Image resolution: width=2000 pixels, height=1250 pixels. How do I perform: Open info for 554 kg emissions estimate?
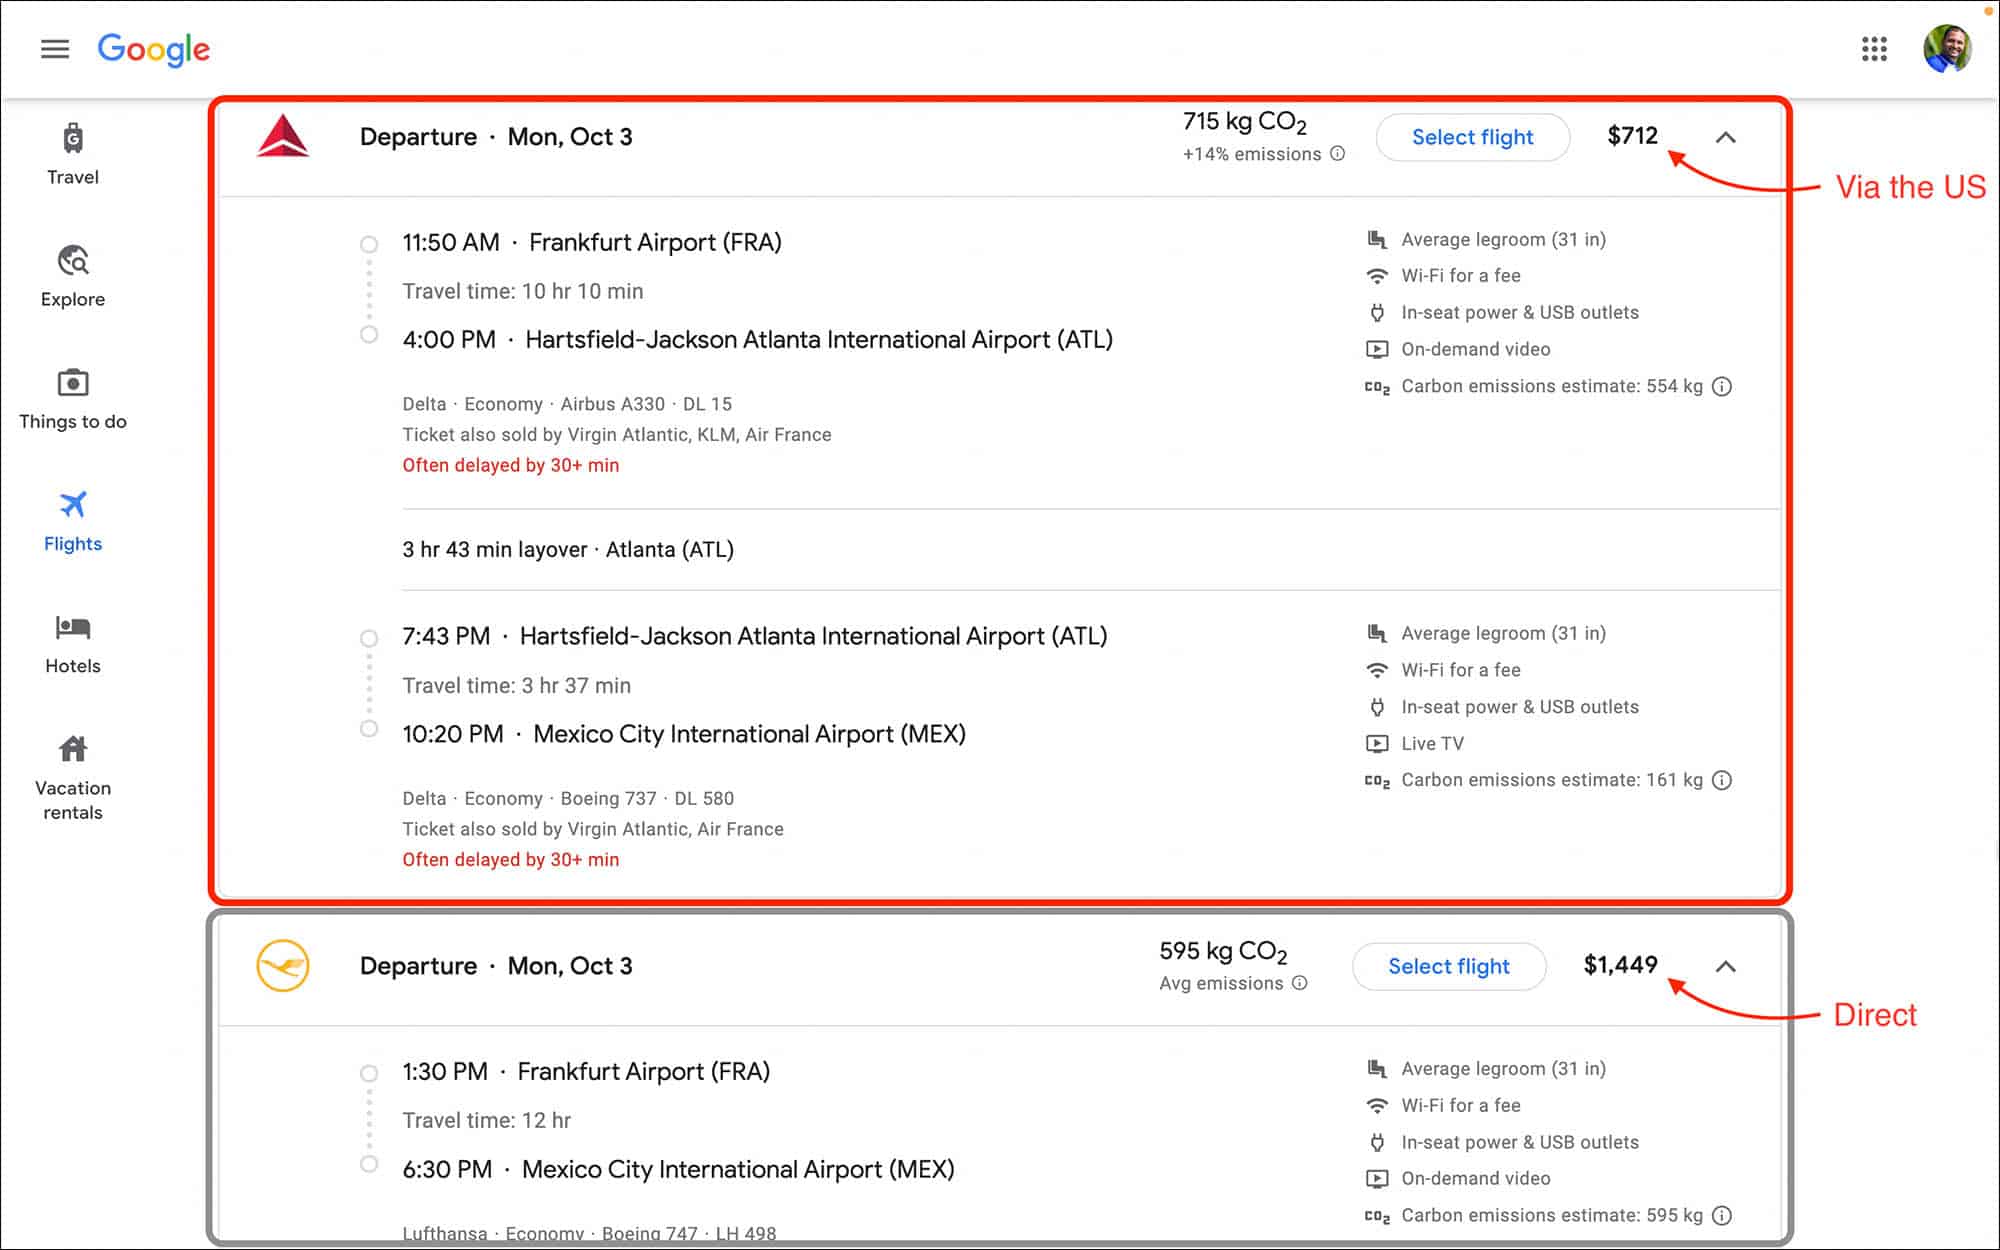point(1721,386)
